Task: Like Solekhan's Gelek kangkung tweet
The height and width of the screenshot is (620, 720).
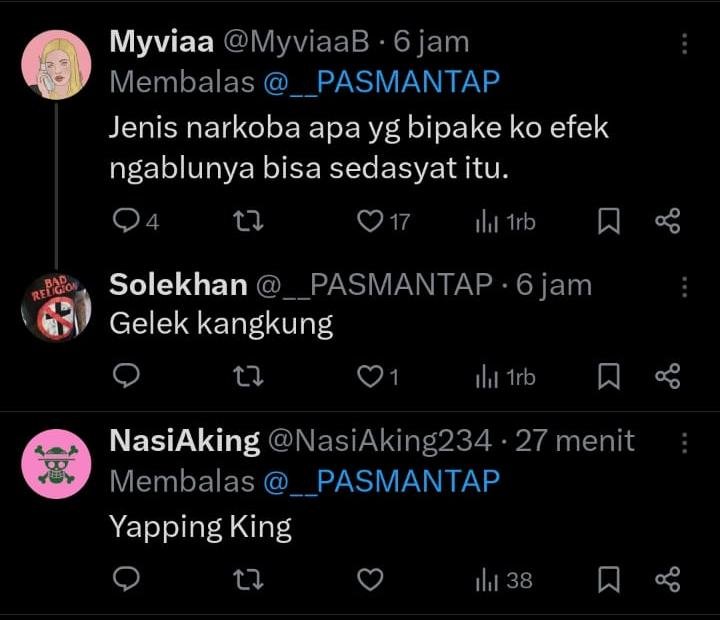Action: 371,377
